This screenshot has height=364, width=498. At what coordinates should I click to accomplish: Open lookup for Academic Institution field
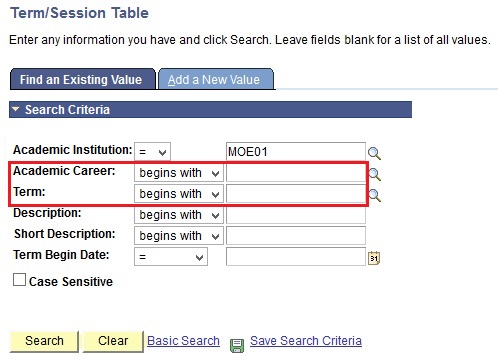pos(374,153)
